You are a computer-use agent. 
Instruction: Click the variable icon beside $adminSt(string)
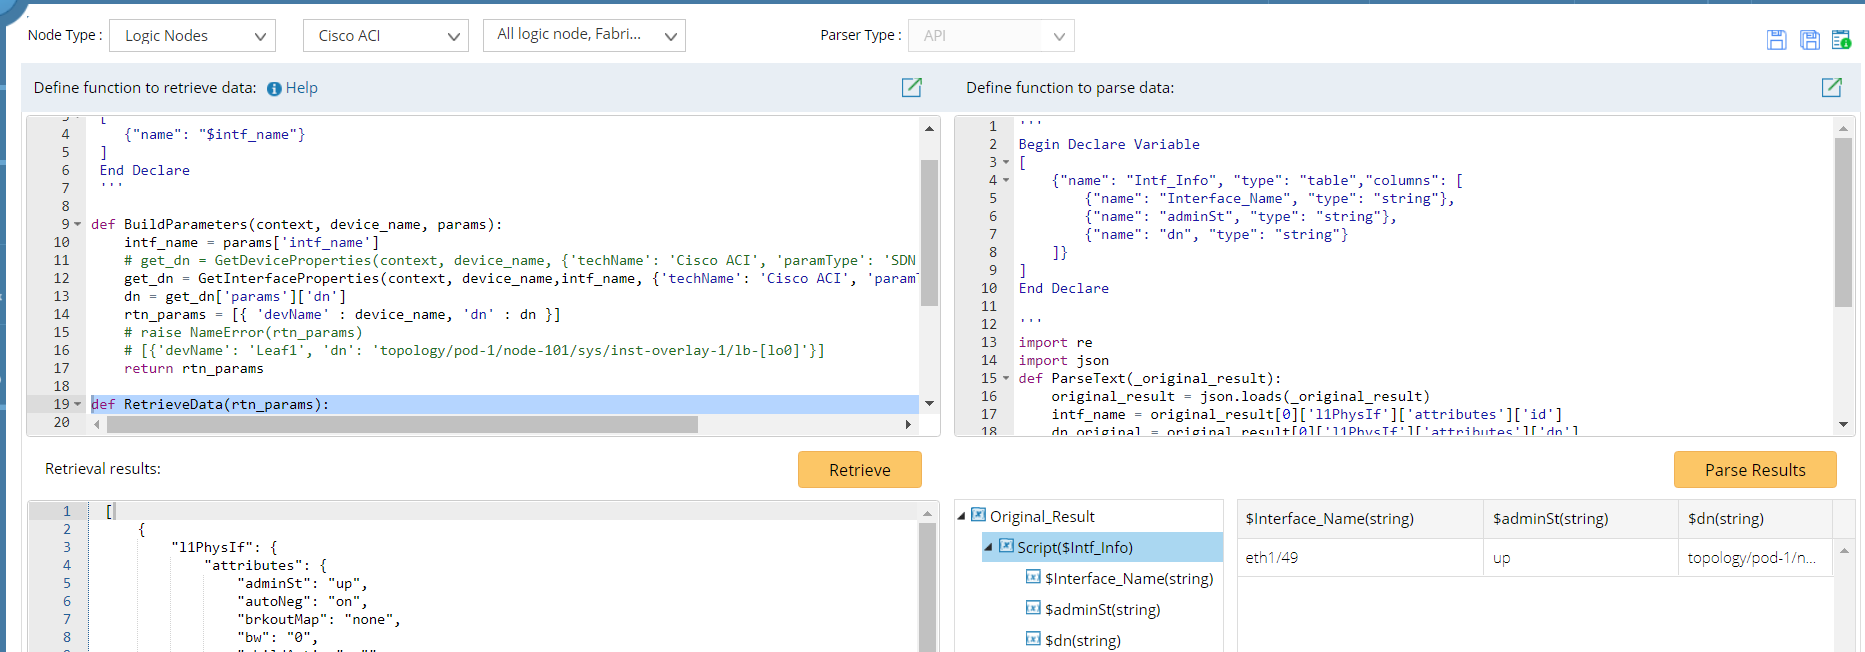1033,608
